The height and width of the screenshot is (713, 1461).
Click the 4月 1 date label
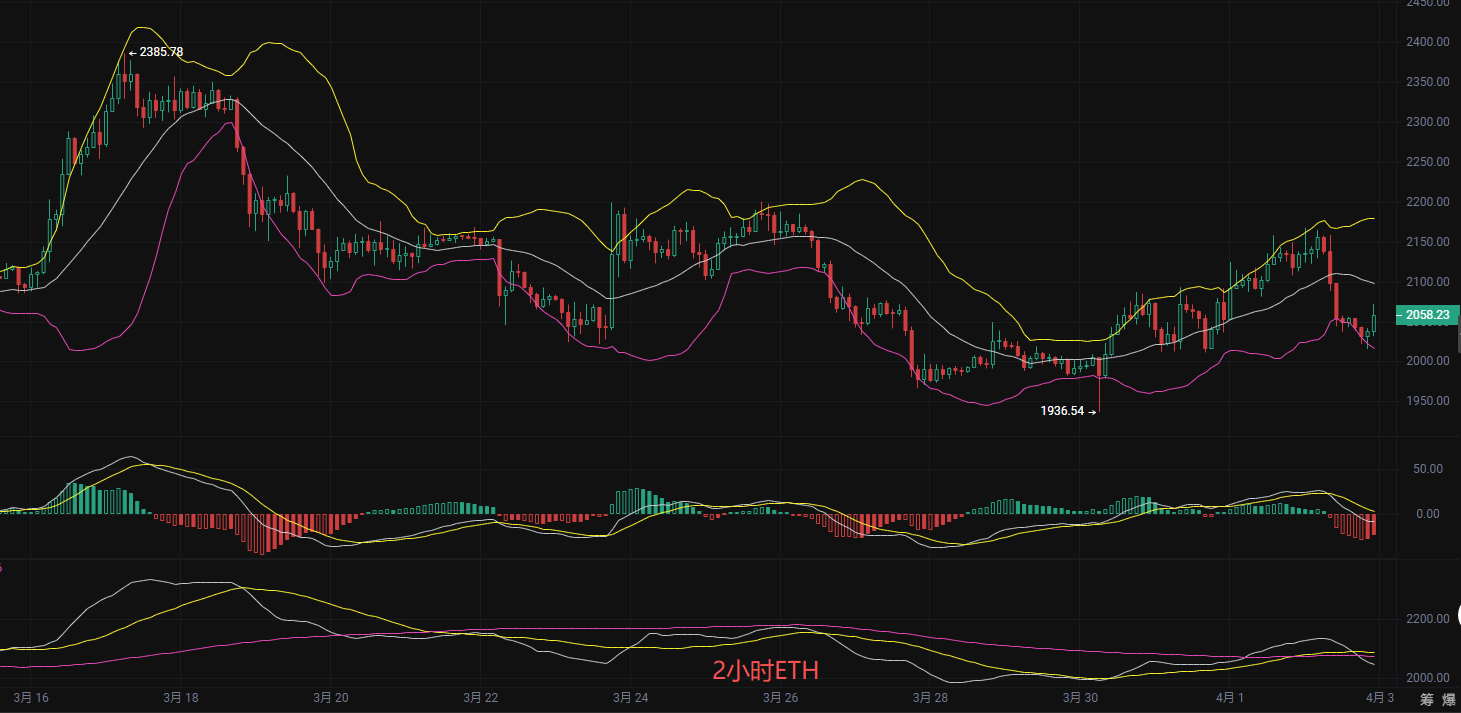pyautogui.click(x=1229, y=697)
